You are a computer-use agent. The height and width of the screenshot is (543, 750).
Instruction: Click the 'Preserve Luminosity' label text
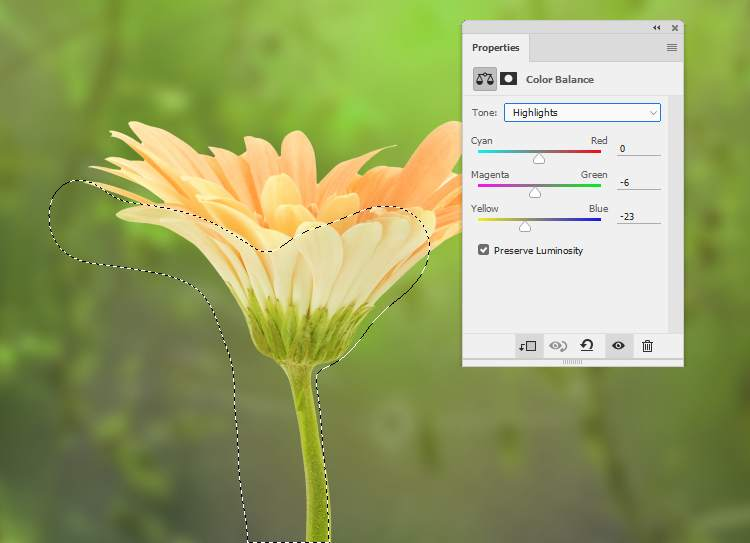tap(538, 250)
